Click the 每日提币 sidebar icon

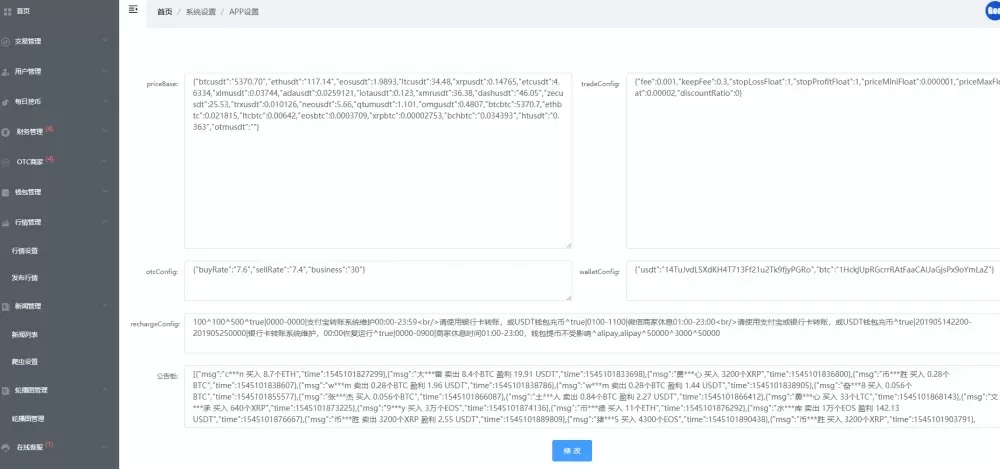pos(6,101)
